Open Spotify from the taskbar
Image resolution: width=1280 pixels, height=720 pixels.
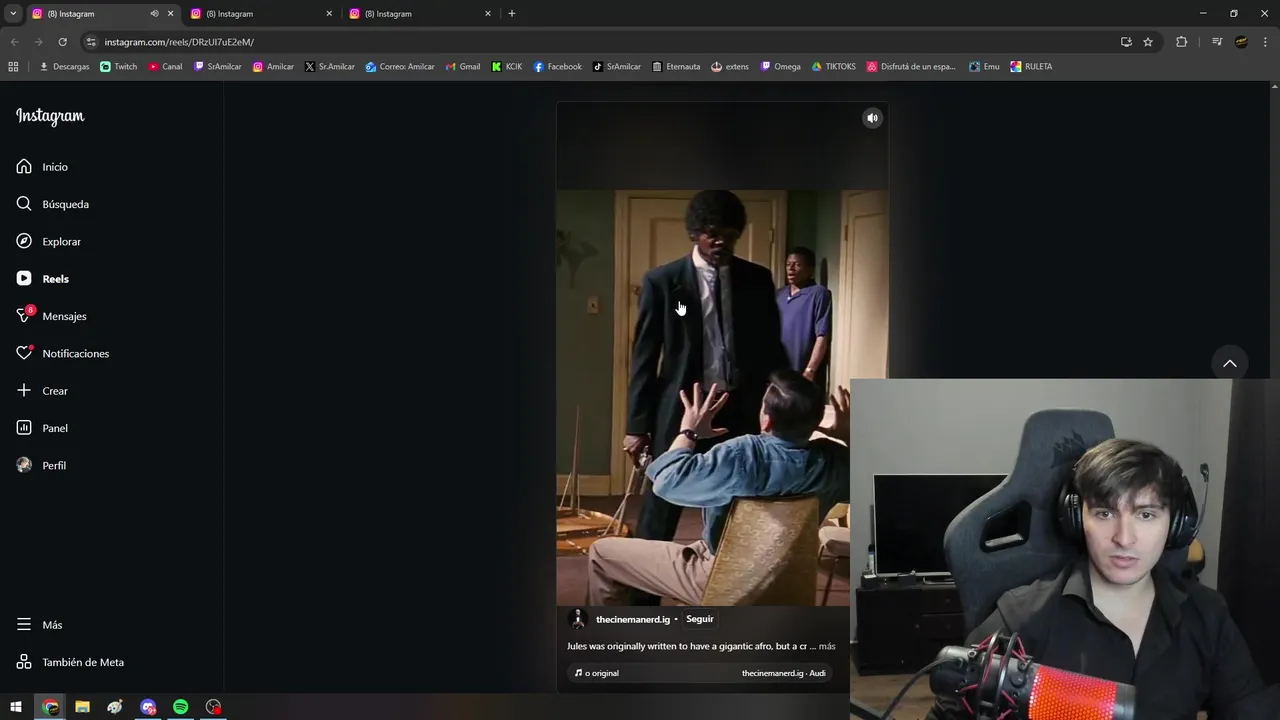coord(180,707)
